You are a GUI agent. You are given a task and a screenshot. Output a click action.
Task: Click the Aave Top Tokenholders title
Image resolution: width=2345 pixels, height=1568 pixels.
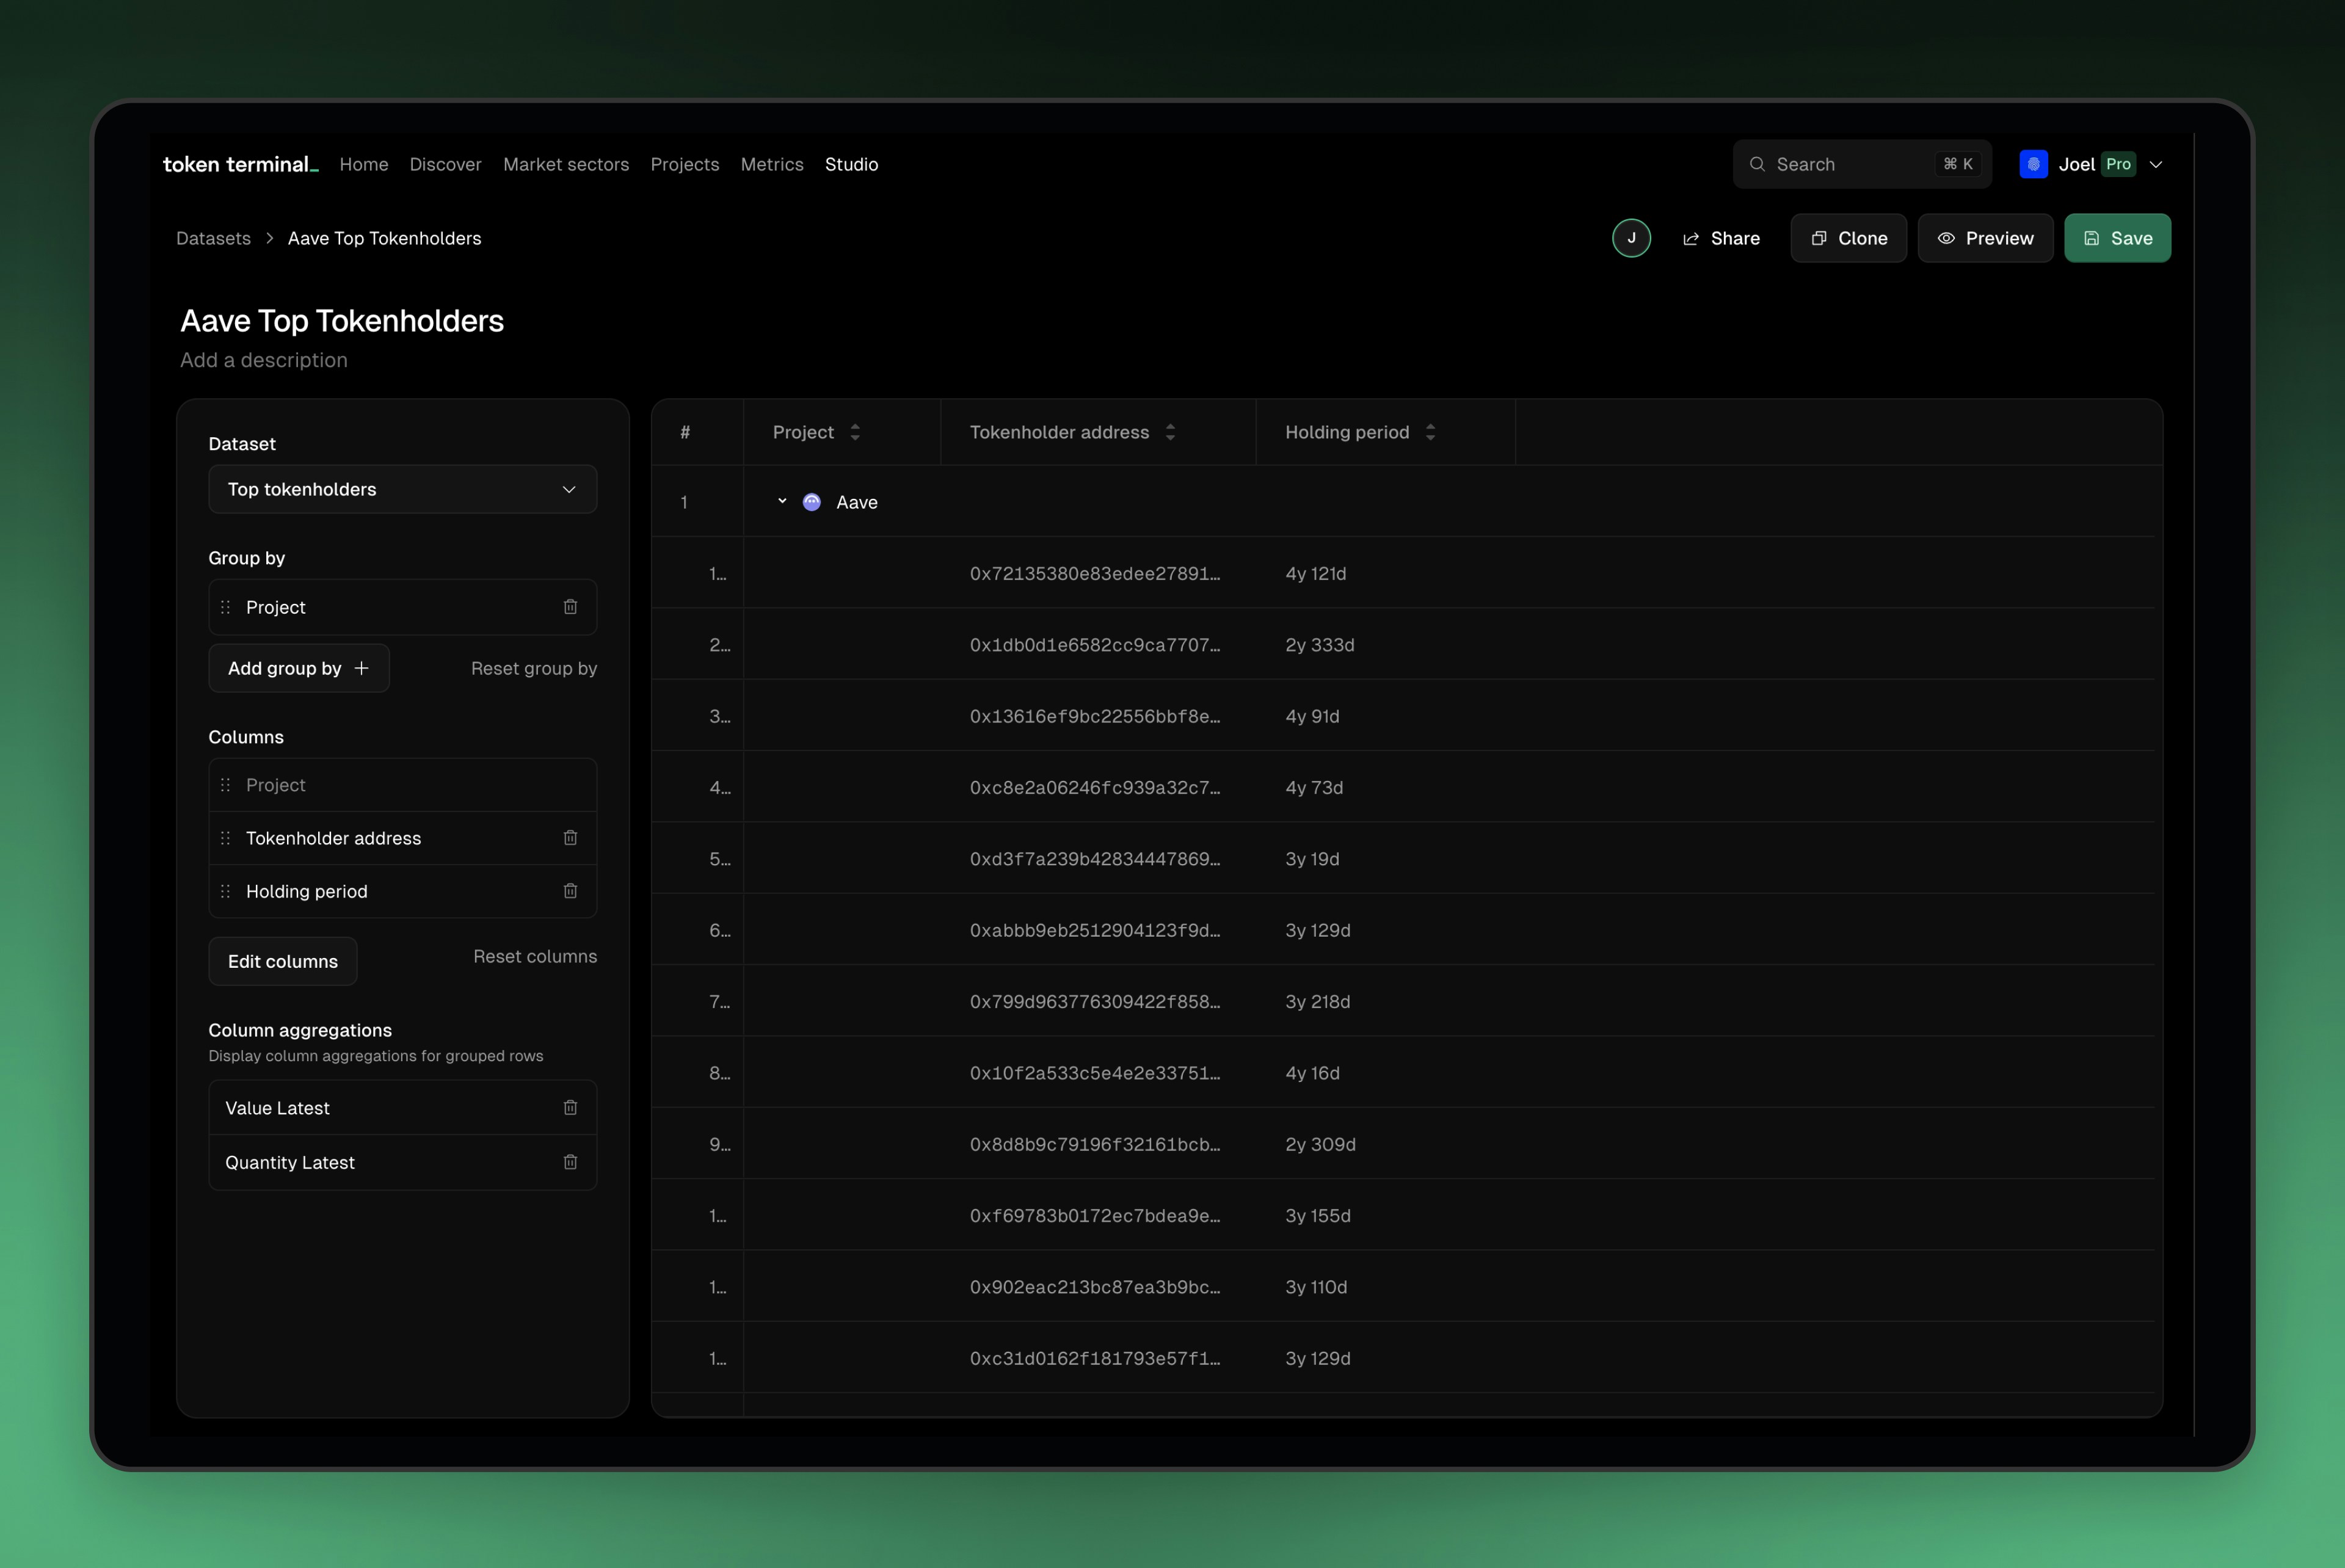(x=342, y=320)
